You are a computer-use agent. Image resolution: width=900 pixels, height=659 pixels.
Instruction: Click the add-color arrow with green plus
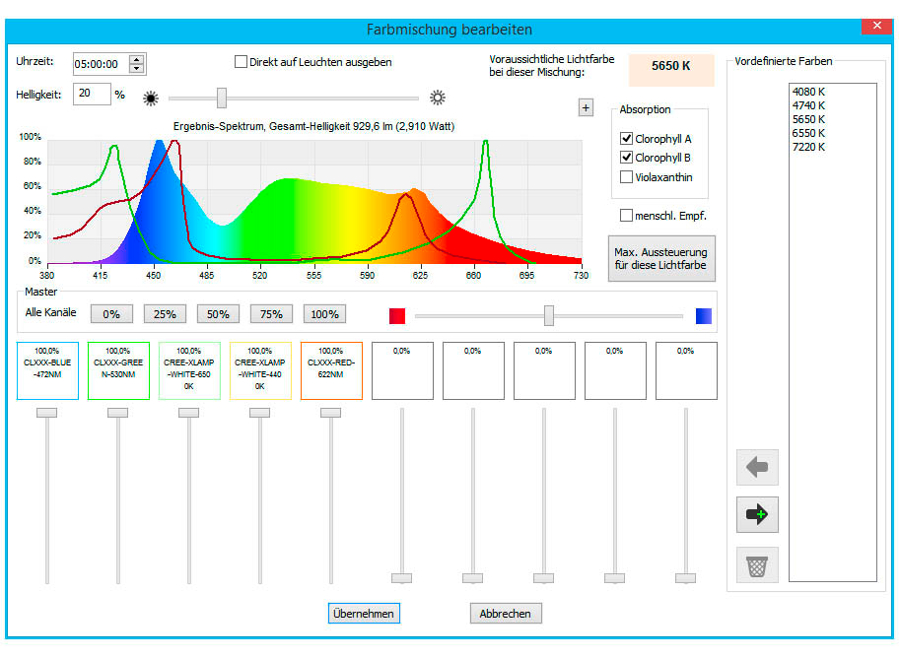pyautogui.click(x=757, y=514)
